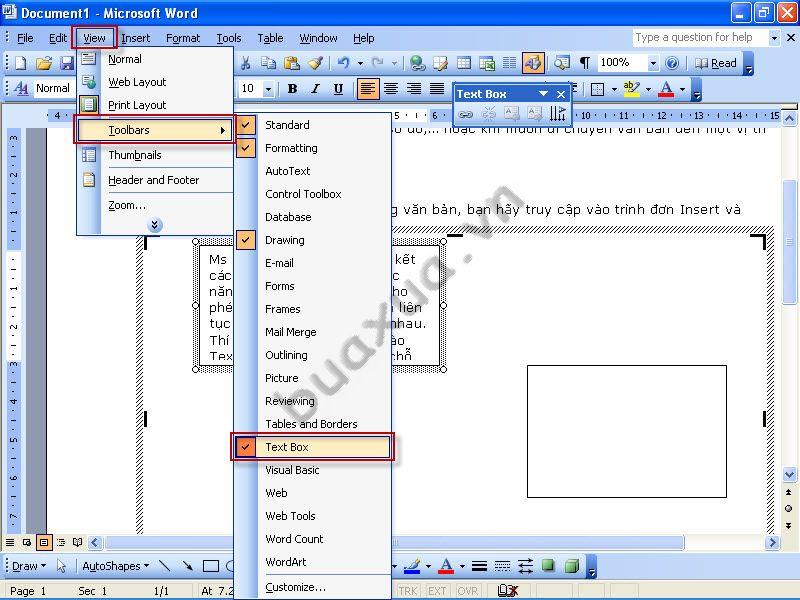800x600 pixels.
Task: Click the Undo arrow icon
Action: pyautogui.click(x=344, y=63)
